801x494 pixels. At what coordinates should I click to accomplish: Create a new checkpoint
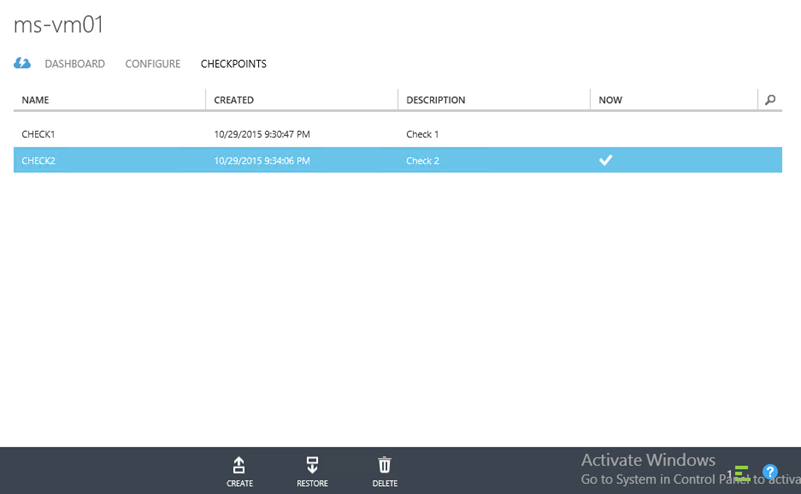[239, 472]
